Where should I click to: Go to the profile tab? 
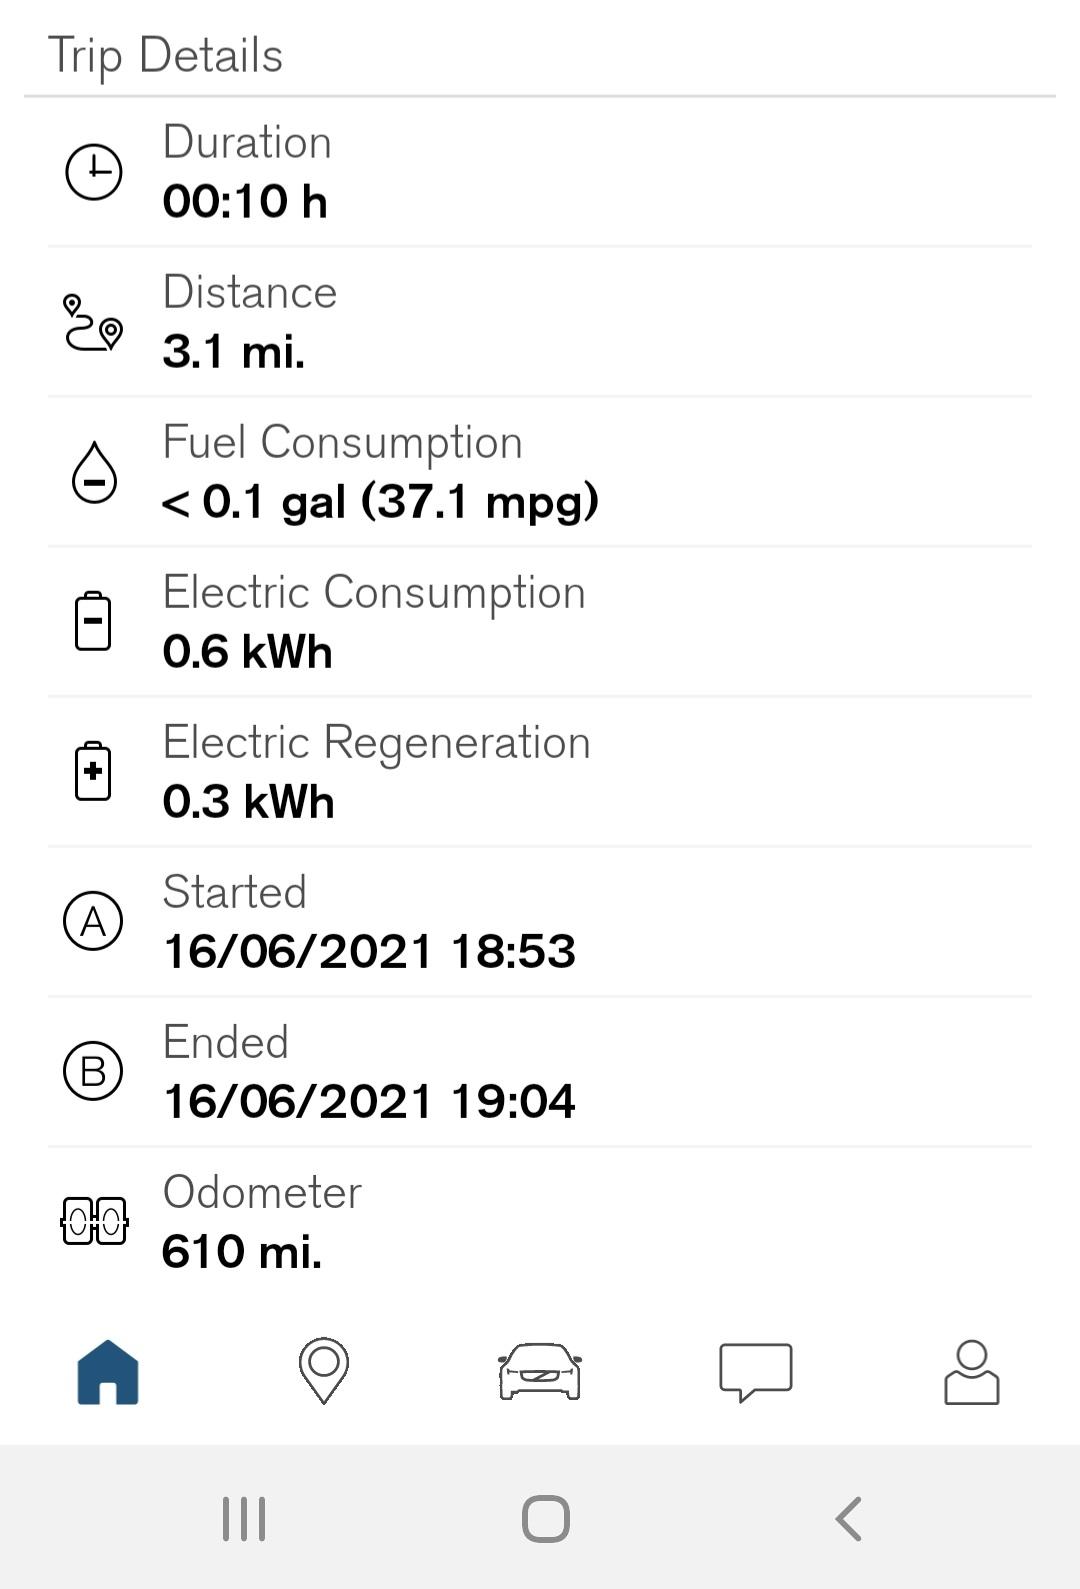[x=971, y=1372]
